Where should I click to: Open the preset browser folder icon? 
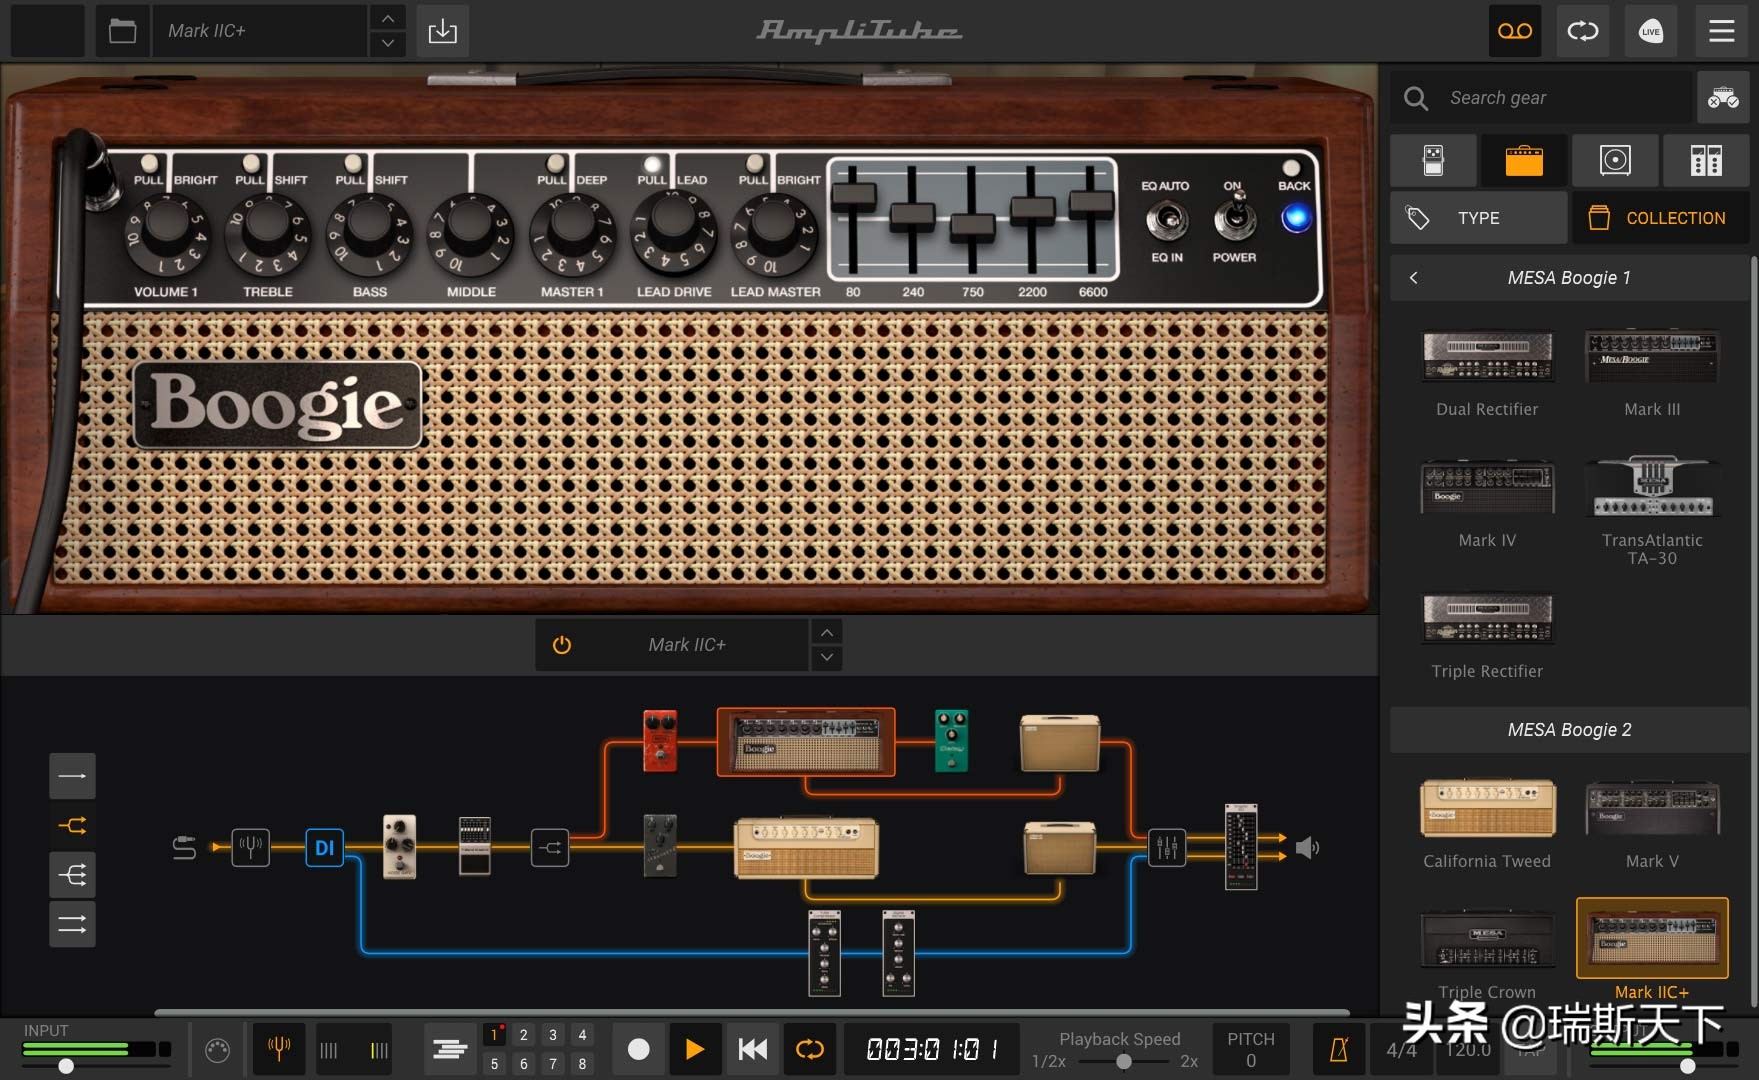[x=123, y=31]
